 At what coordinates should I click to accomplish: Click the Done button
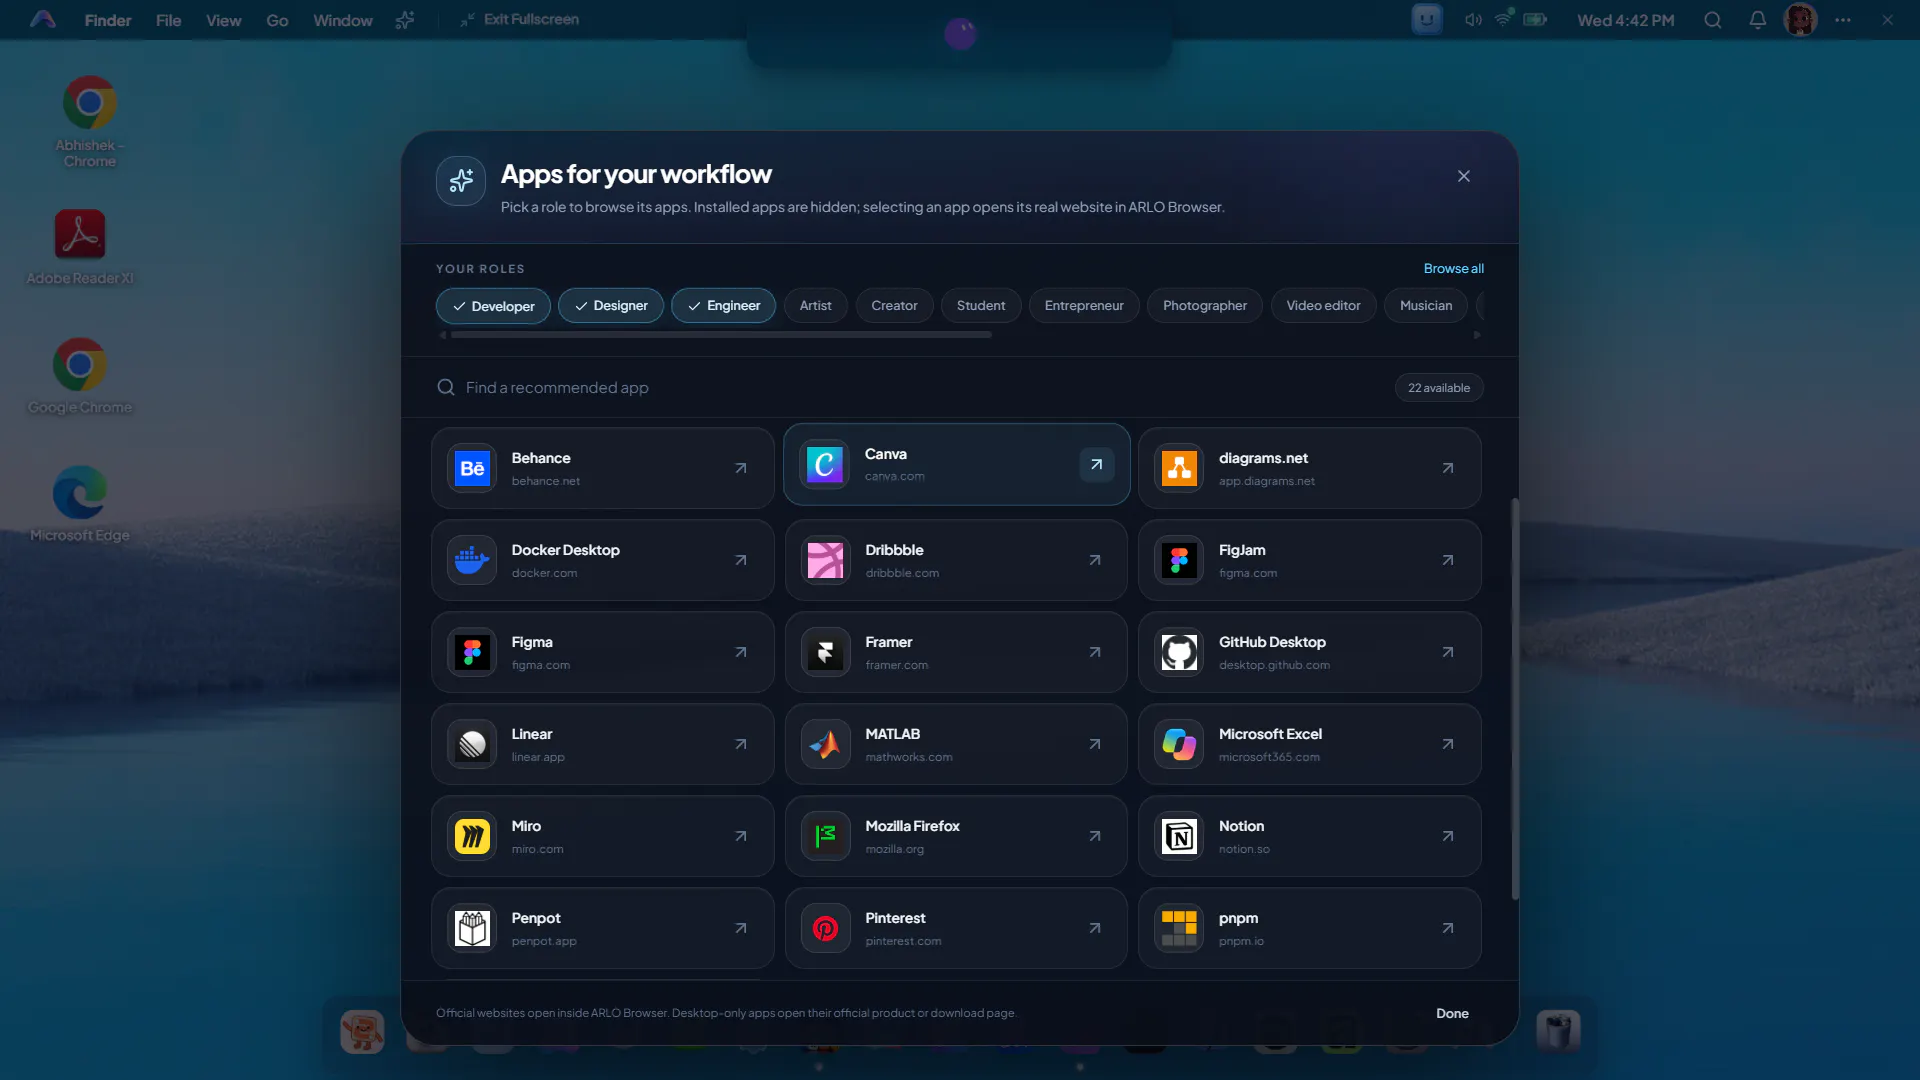[x=1452, y=1013]
